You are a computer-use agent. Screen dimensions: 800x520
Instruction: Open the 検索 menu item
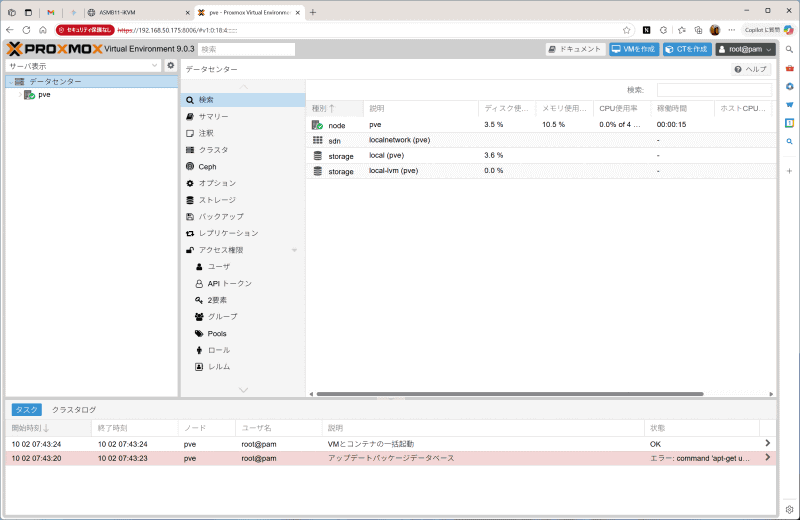click(243, 100)
